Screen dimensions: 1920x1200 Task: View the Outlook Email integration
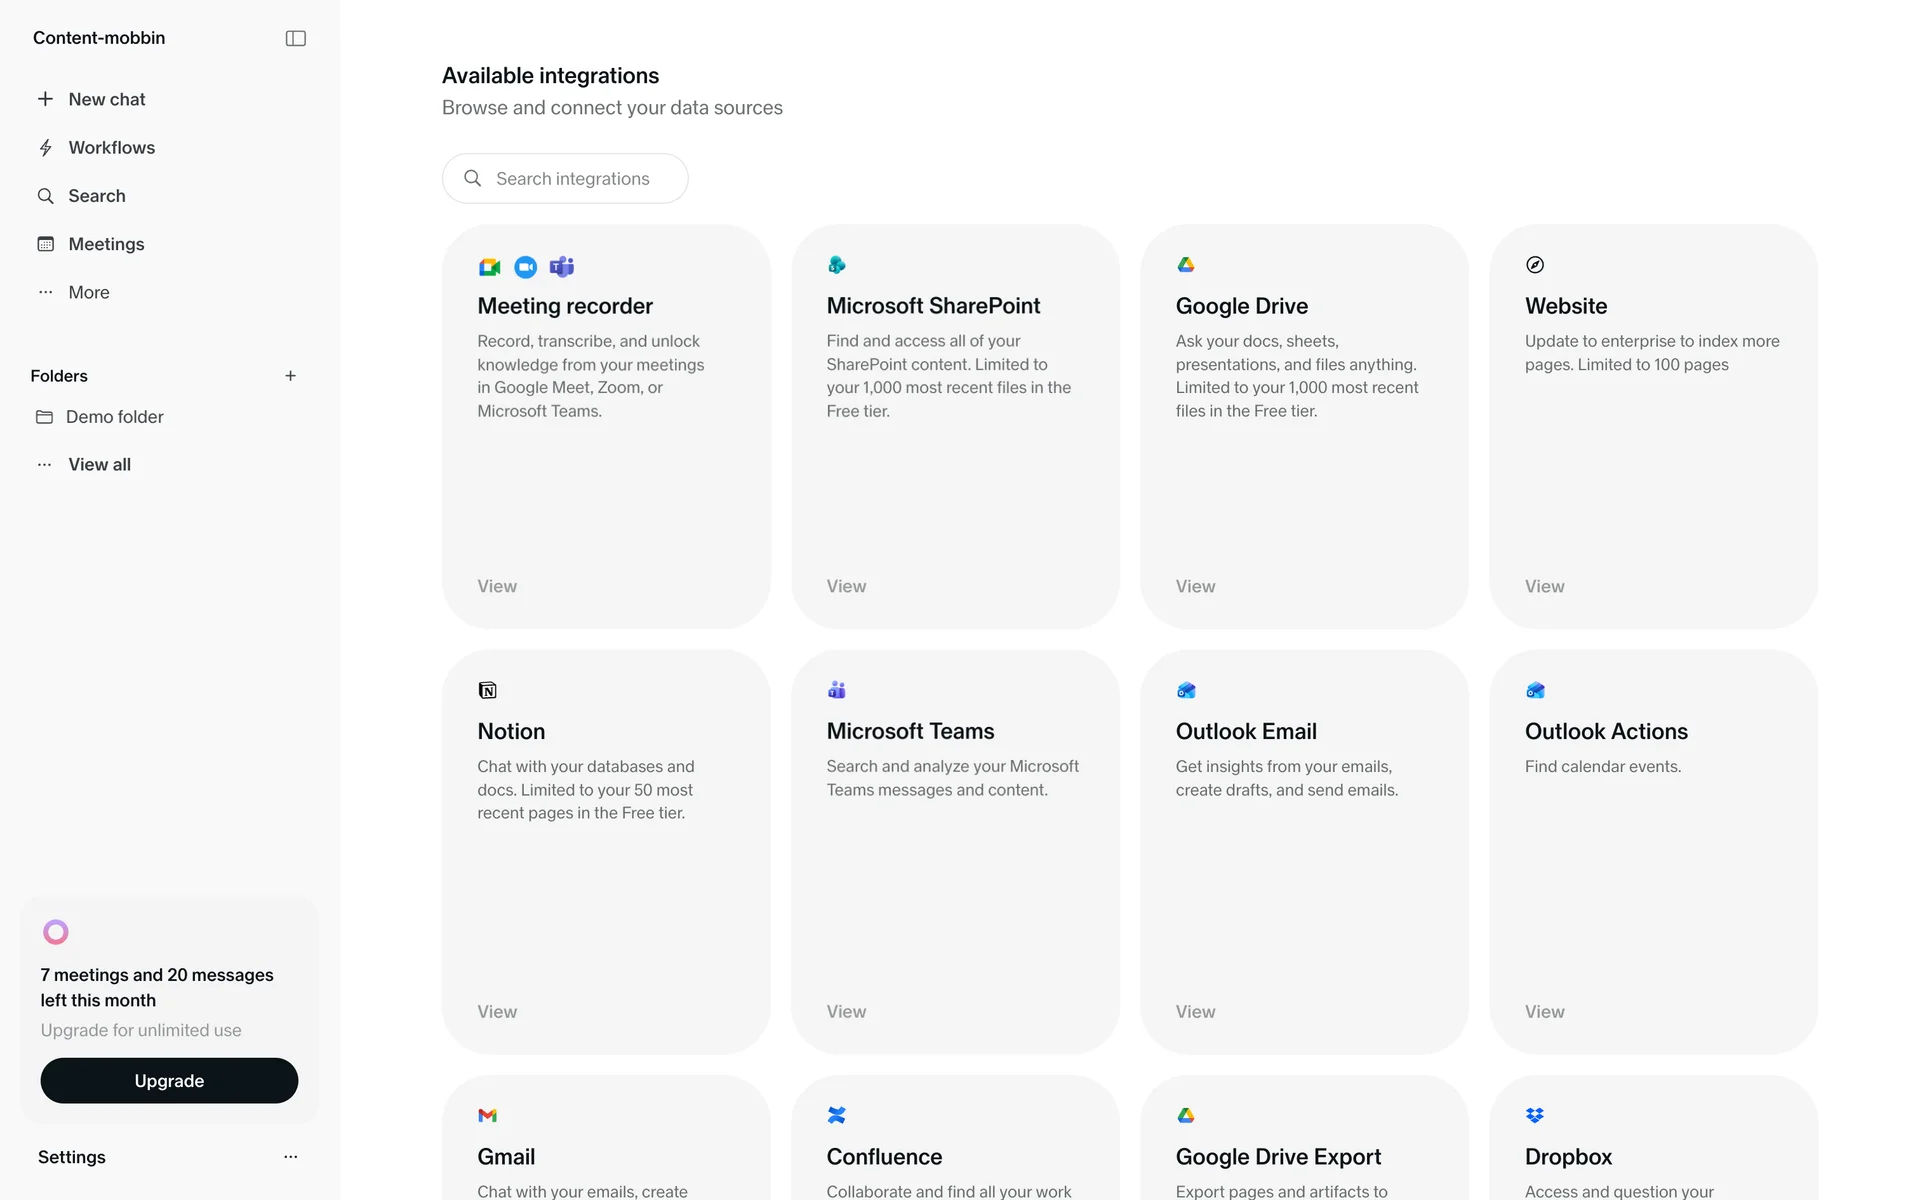[1195, 1012]
